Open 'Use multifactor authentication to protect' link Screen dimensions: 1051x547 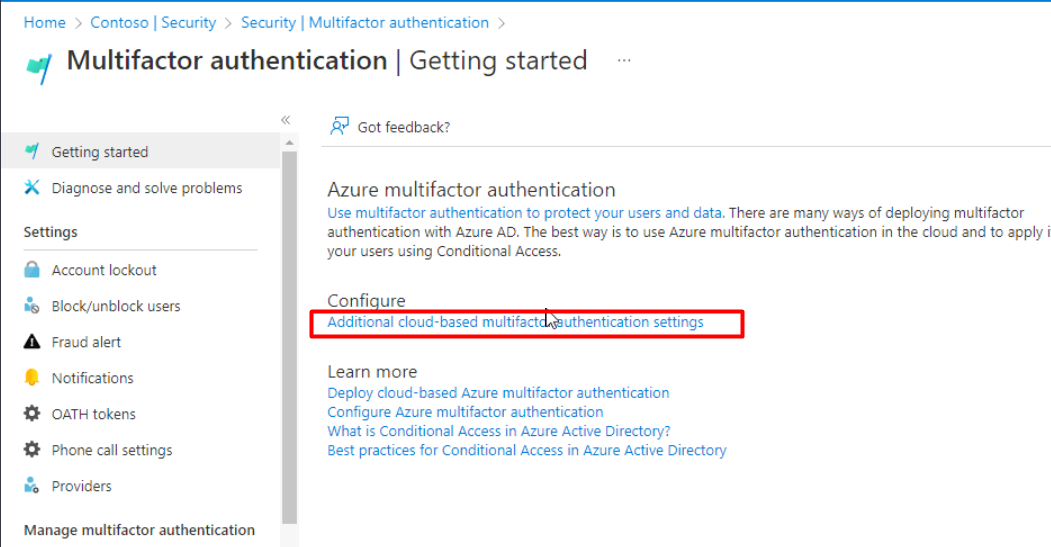click(526, 213)
